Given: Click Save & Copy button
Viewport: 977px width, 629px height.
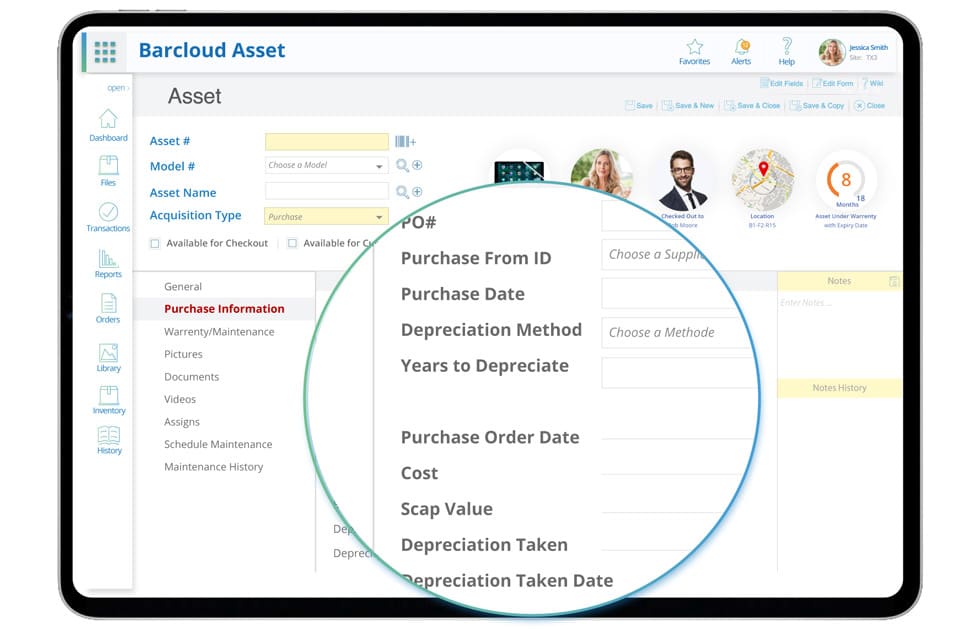Looking at the screenshot, I should point(817,106).
